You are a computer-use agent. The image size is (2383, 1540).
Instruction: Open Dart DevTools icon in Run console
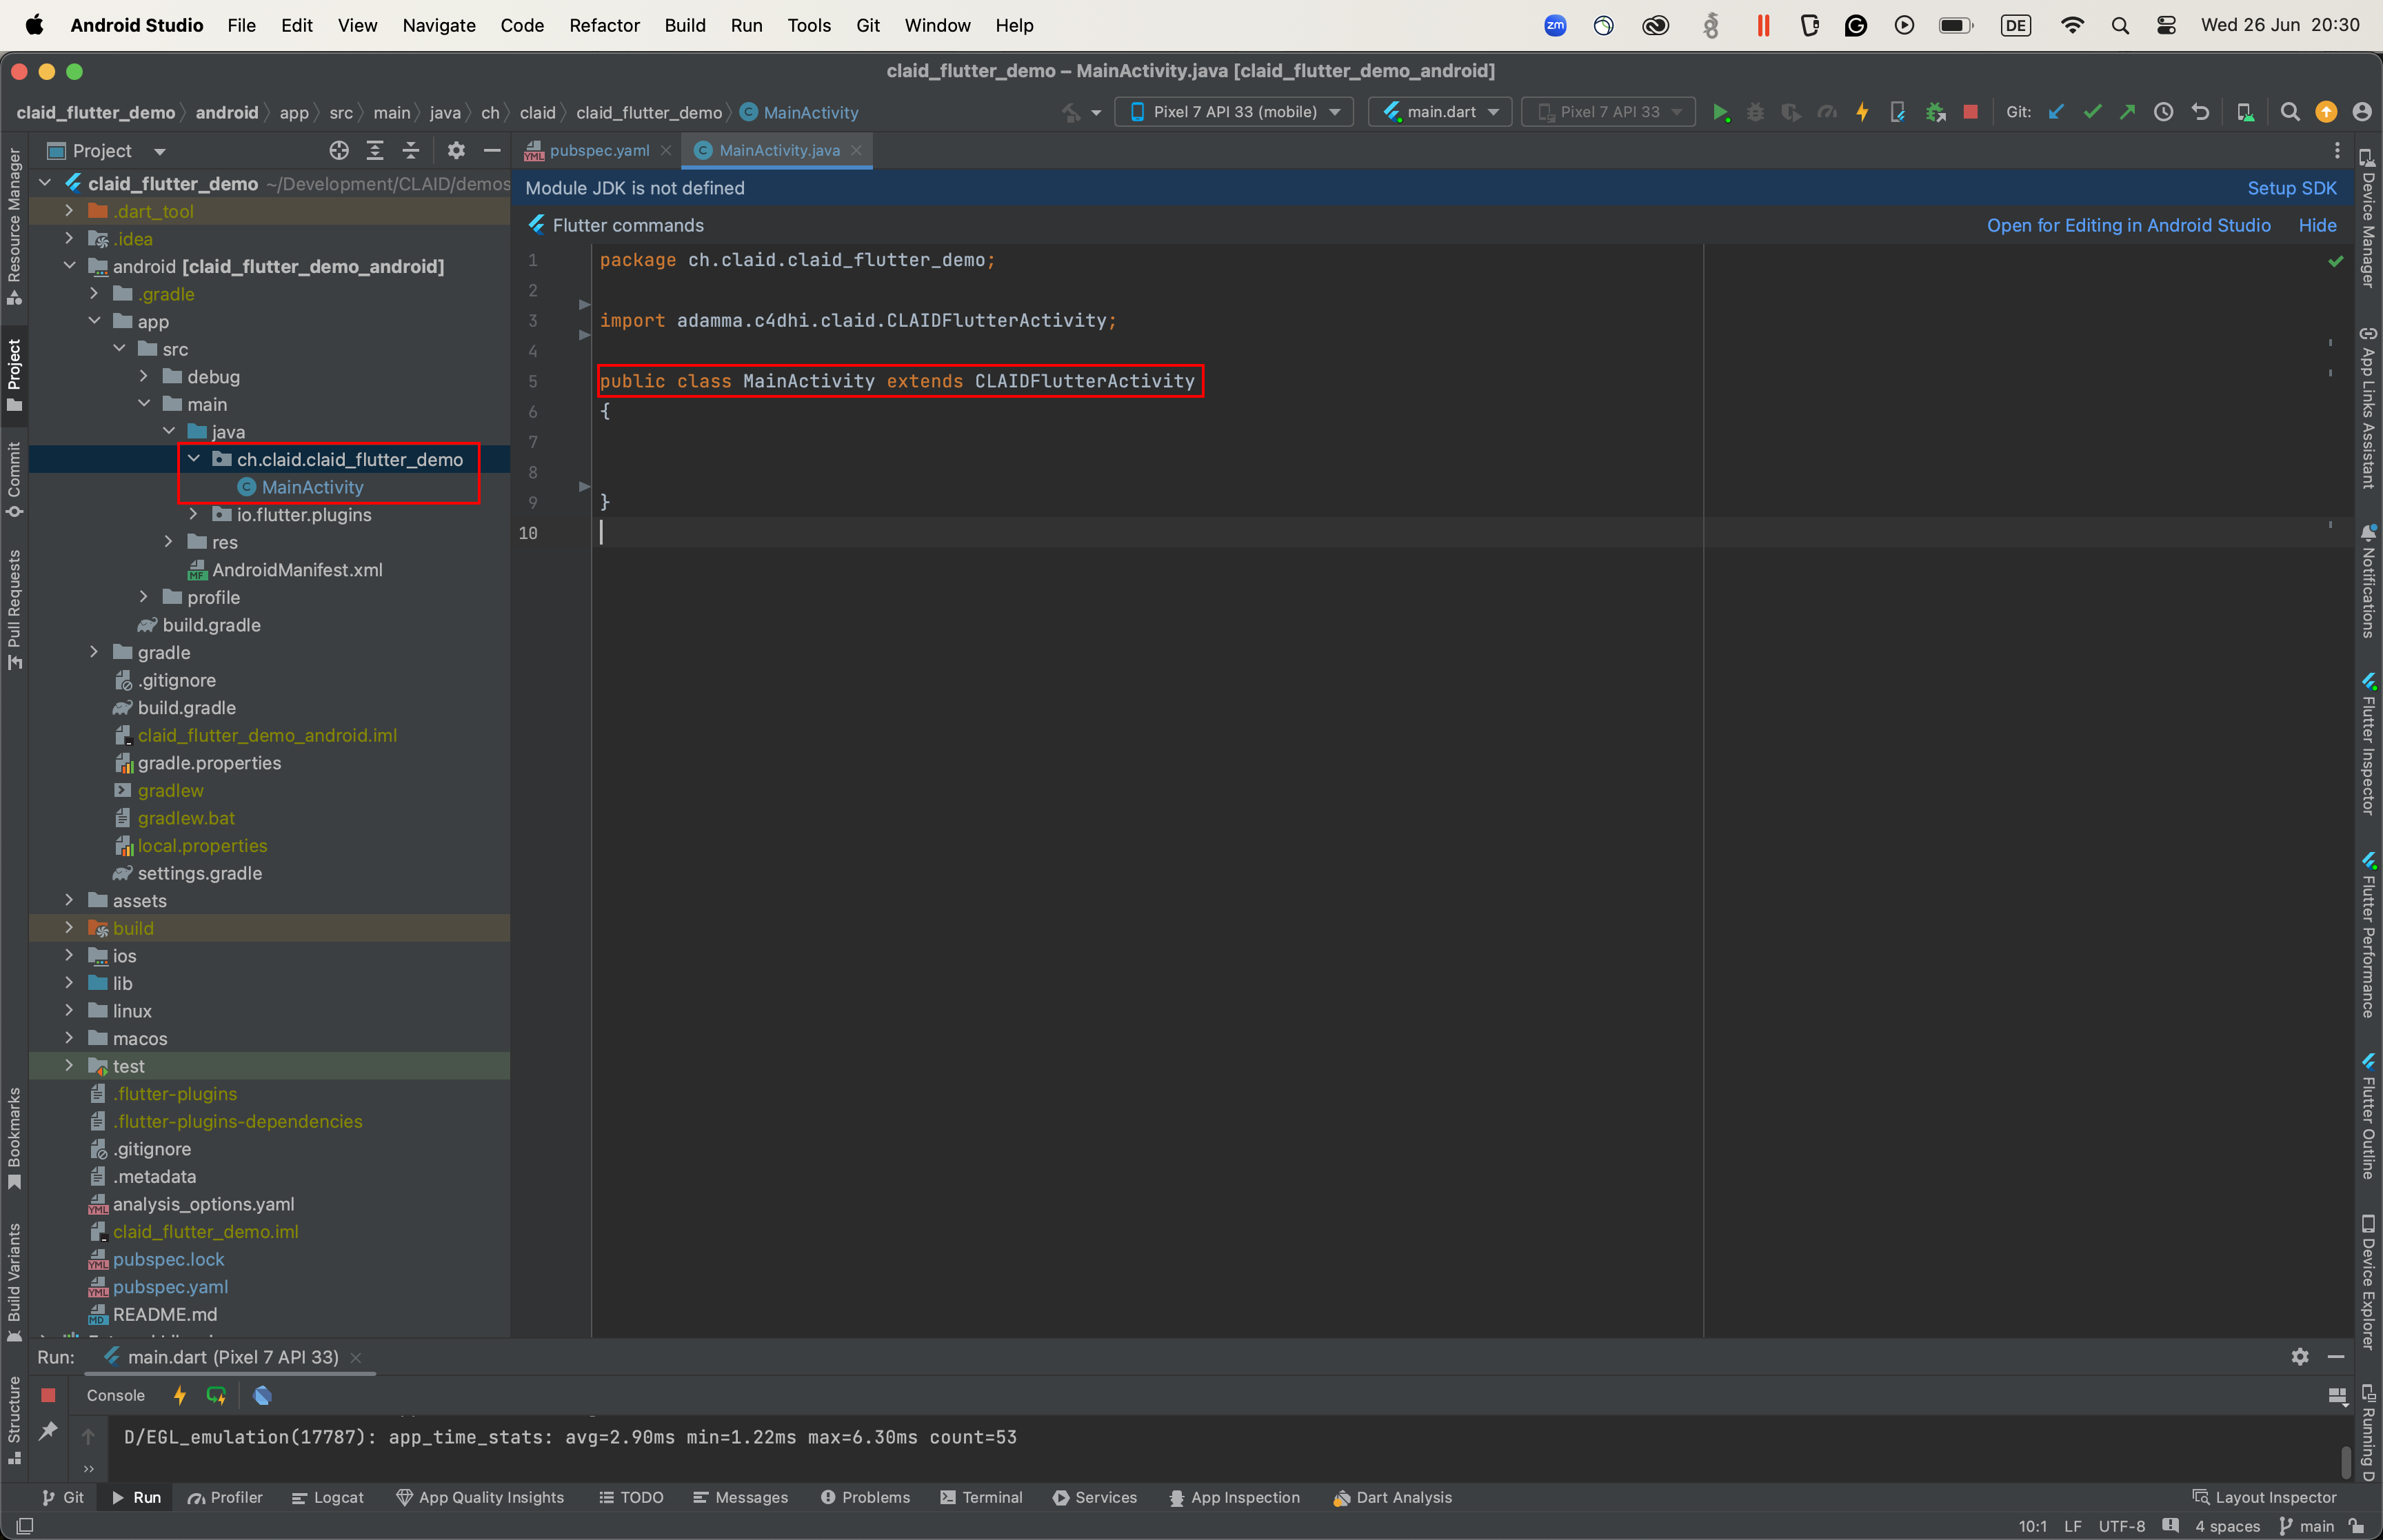[262, 1395]
